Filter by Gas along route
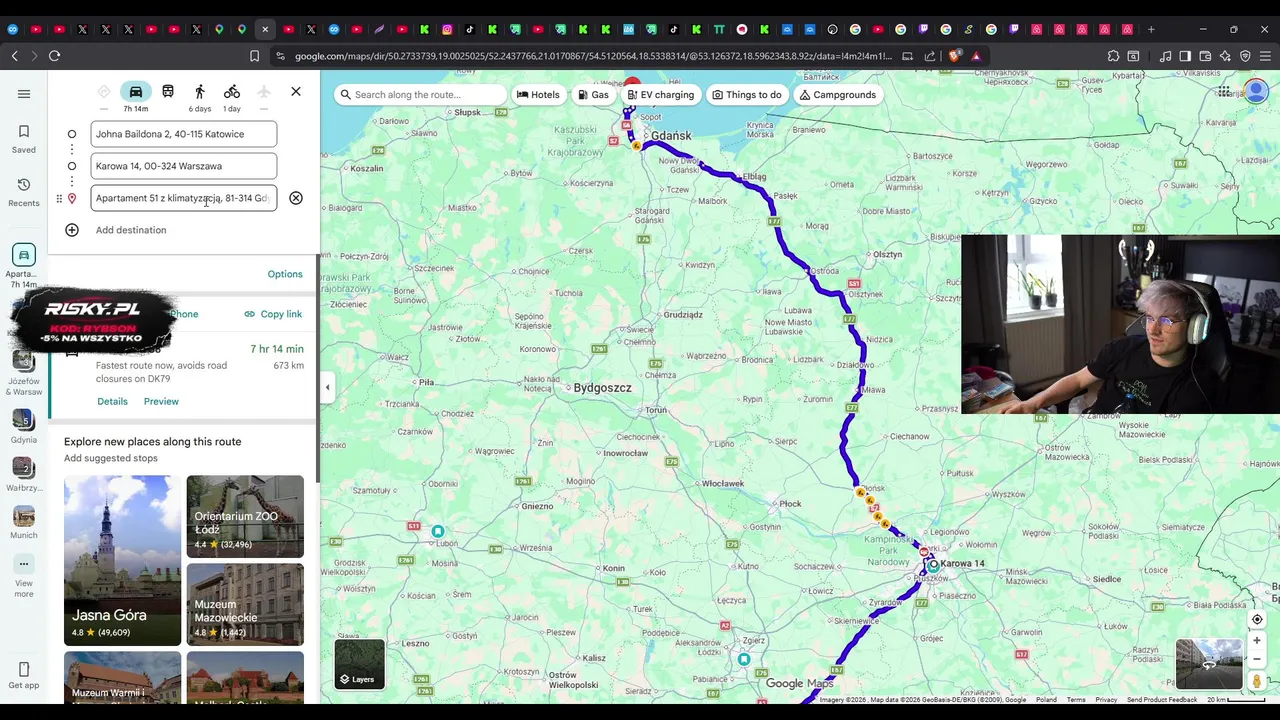1280x720 pixels. (592, 95)
